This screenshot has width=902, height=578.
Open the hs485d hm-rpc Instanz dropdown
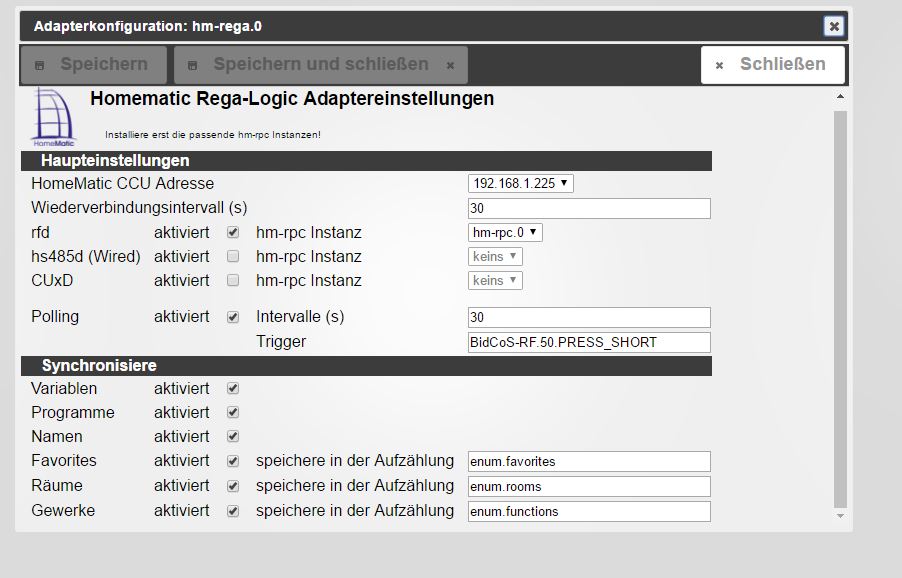point(495,256)
